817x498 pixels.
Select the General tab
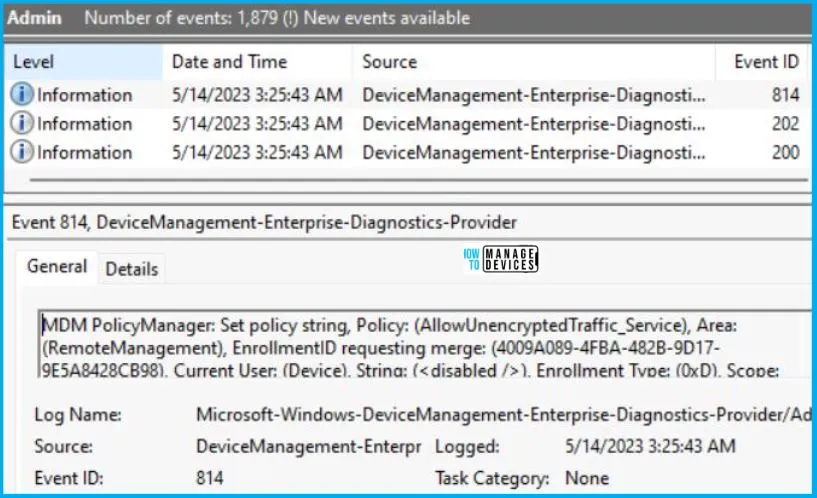point(57,267)
